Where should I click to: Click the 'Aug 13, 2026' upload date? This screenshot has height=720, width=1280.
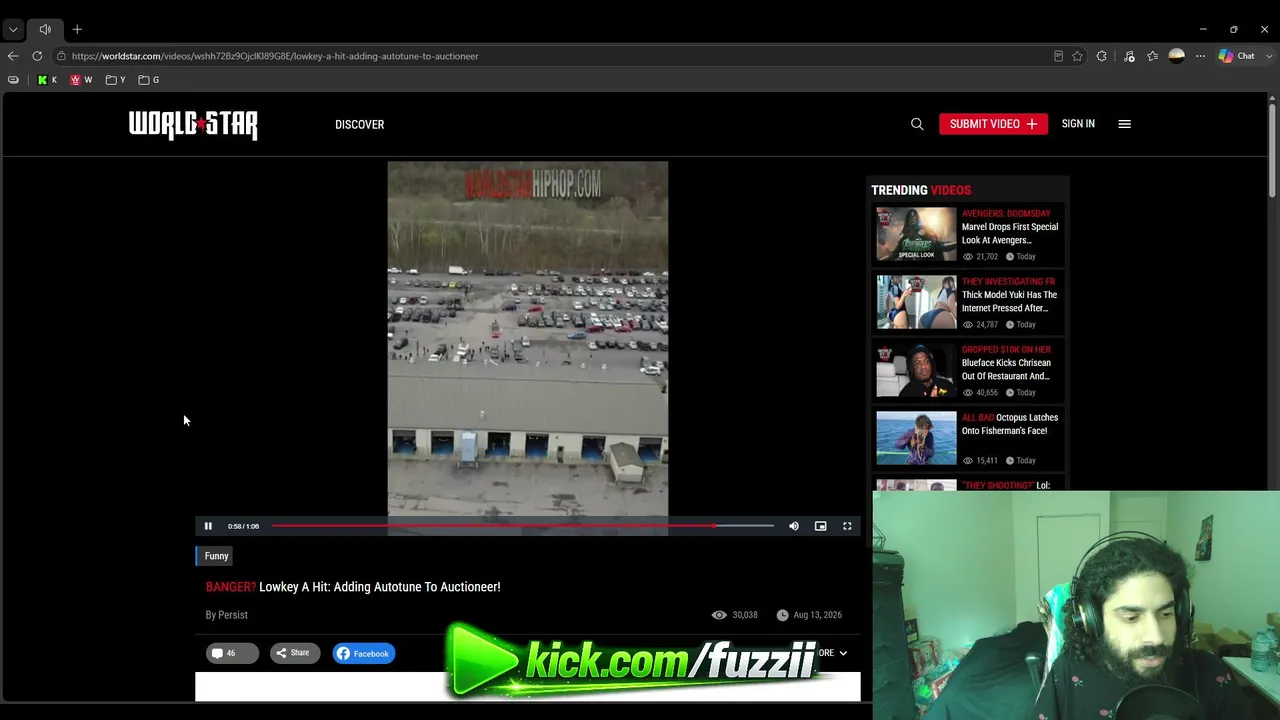click(818, 615)
